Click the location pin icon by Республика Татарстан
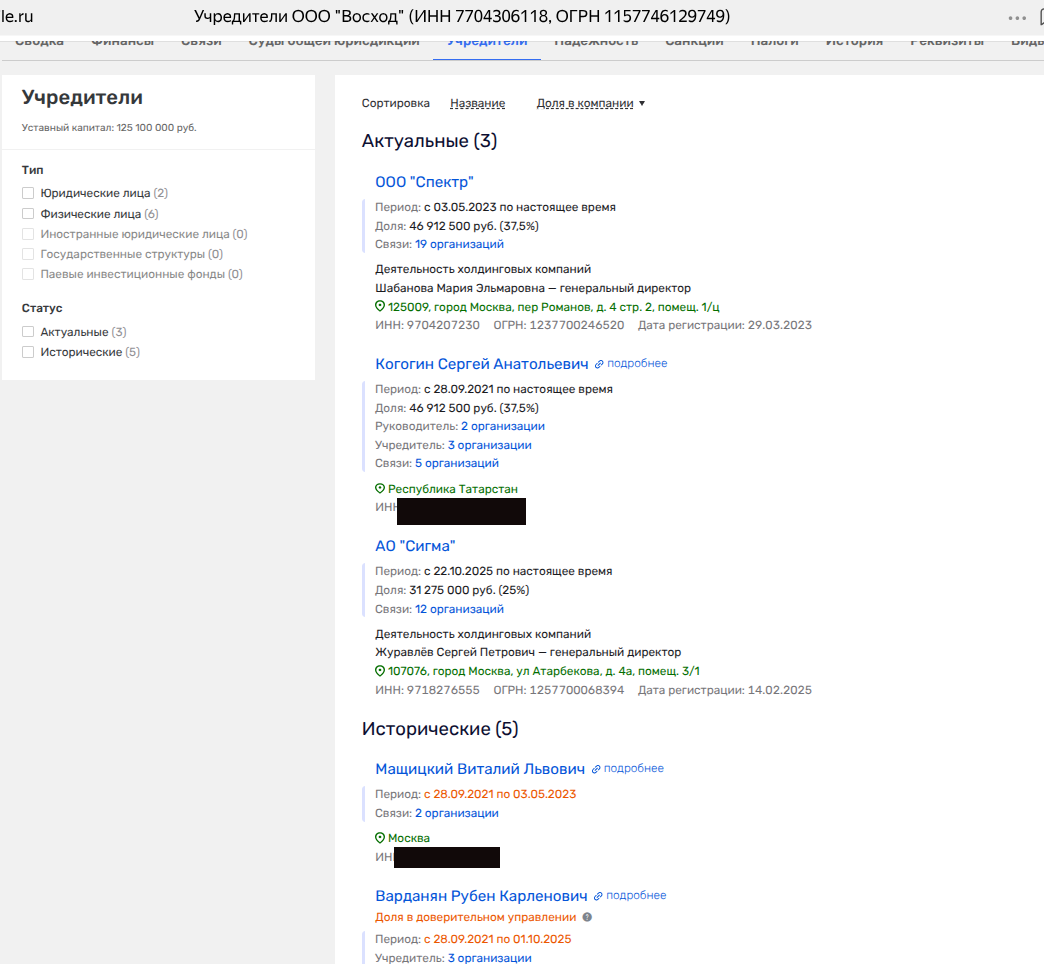 380,489
